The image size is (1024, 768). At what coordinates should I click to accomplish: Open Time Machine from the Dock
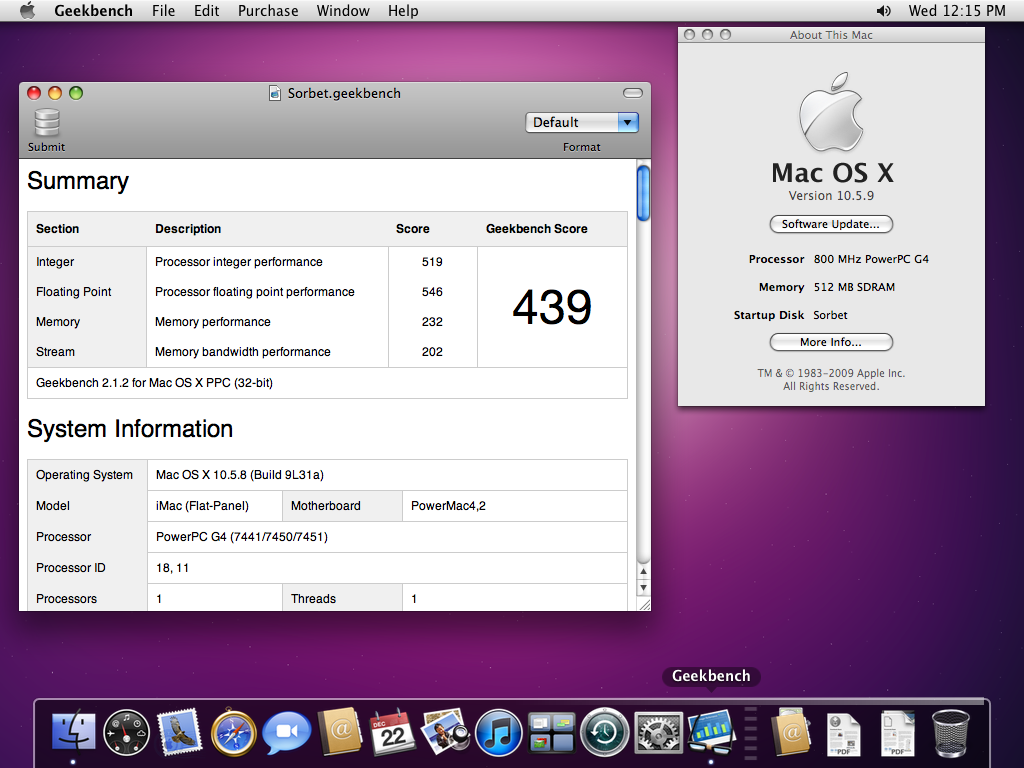pos(605,733)
